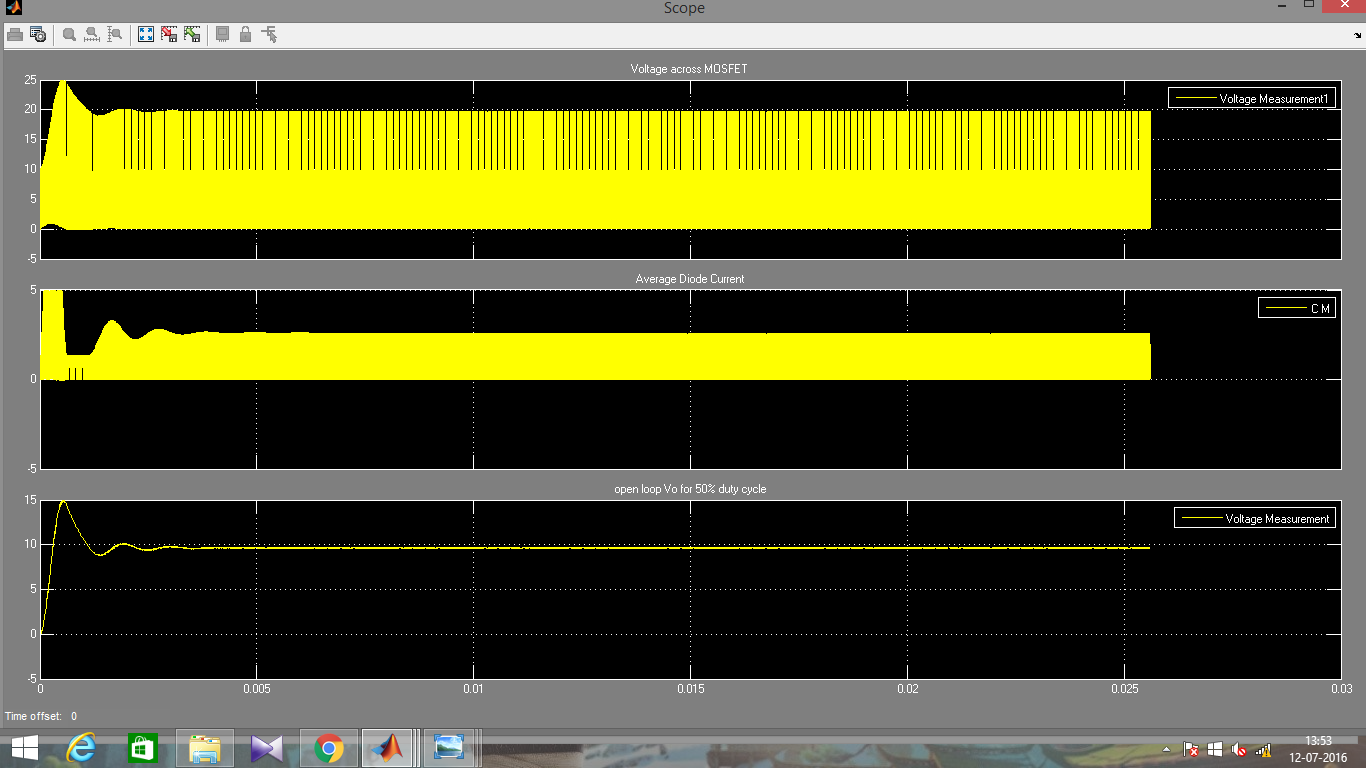Open File Explorer from the taskbar
The width and height of the screenshot is (1366, 768).
pos(205,748)
